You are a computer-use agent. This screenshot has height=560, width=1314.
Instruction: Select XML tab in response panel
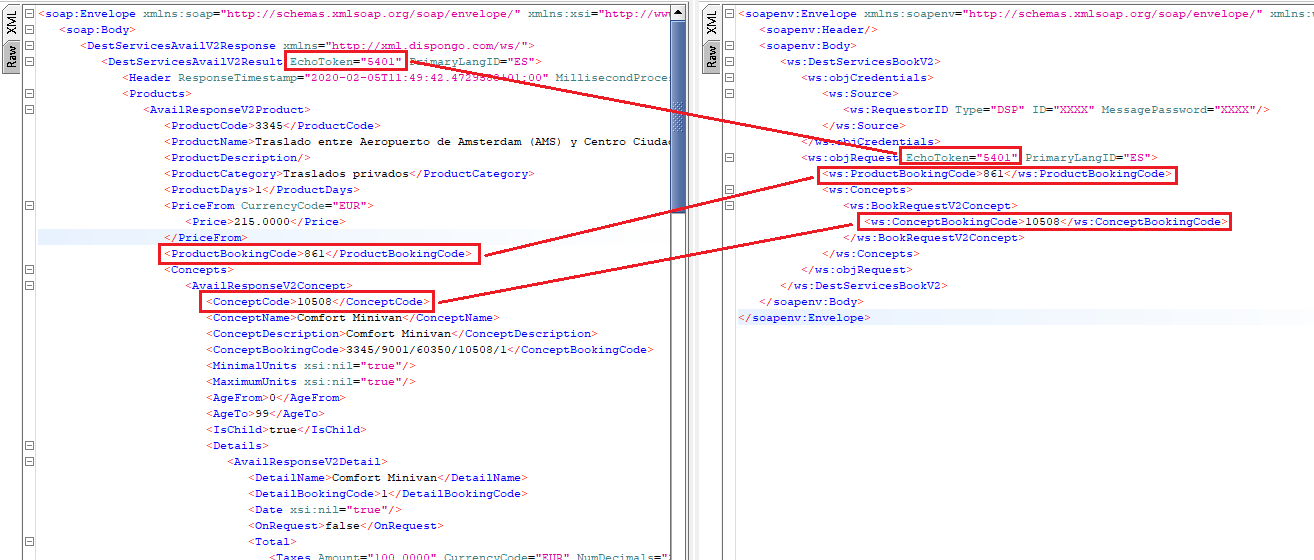tap(11, 25)
